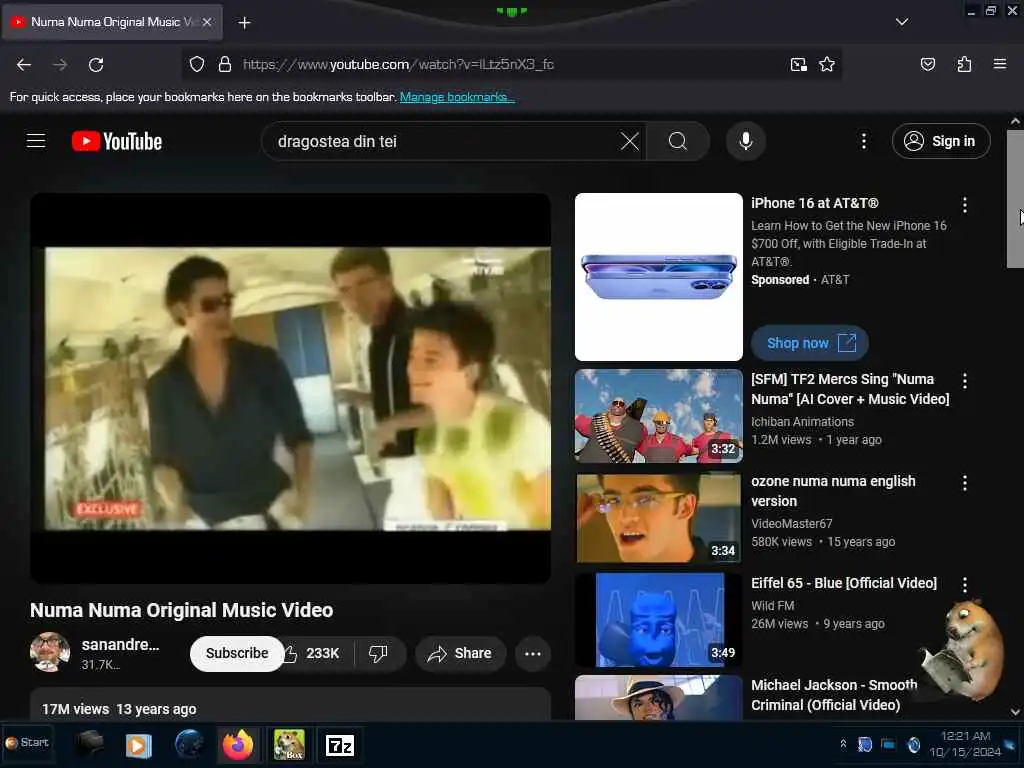Open the Start menu on taskbar
This screenshot has height=768, width=1024.
click(x=27, y=743)
